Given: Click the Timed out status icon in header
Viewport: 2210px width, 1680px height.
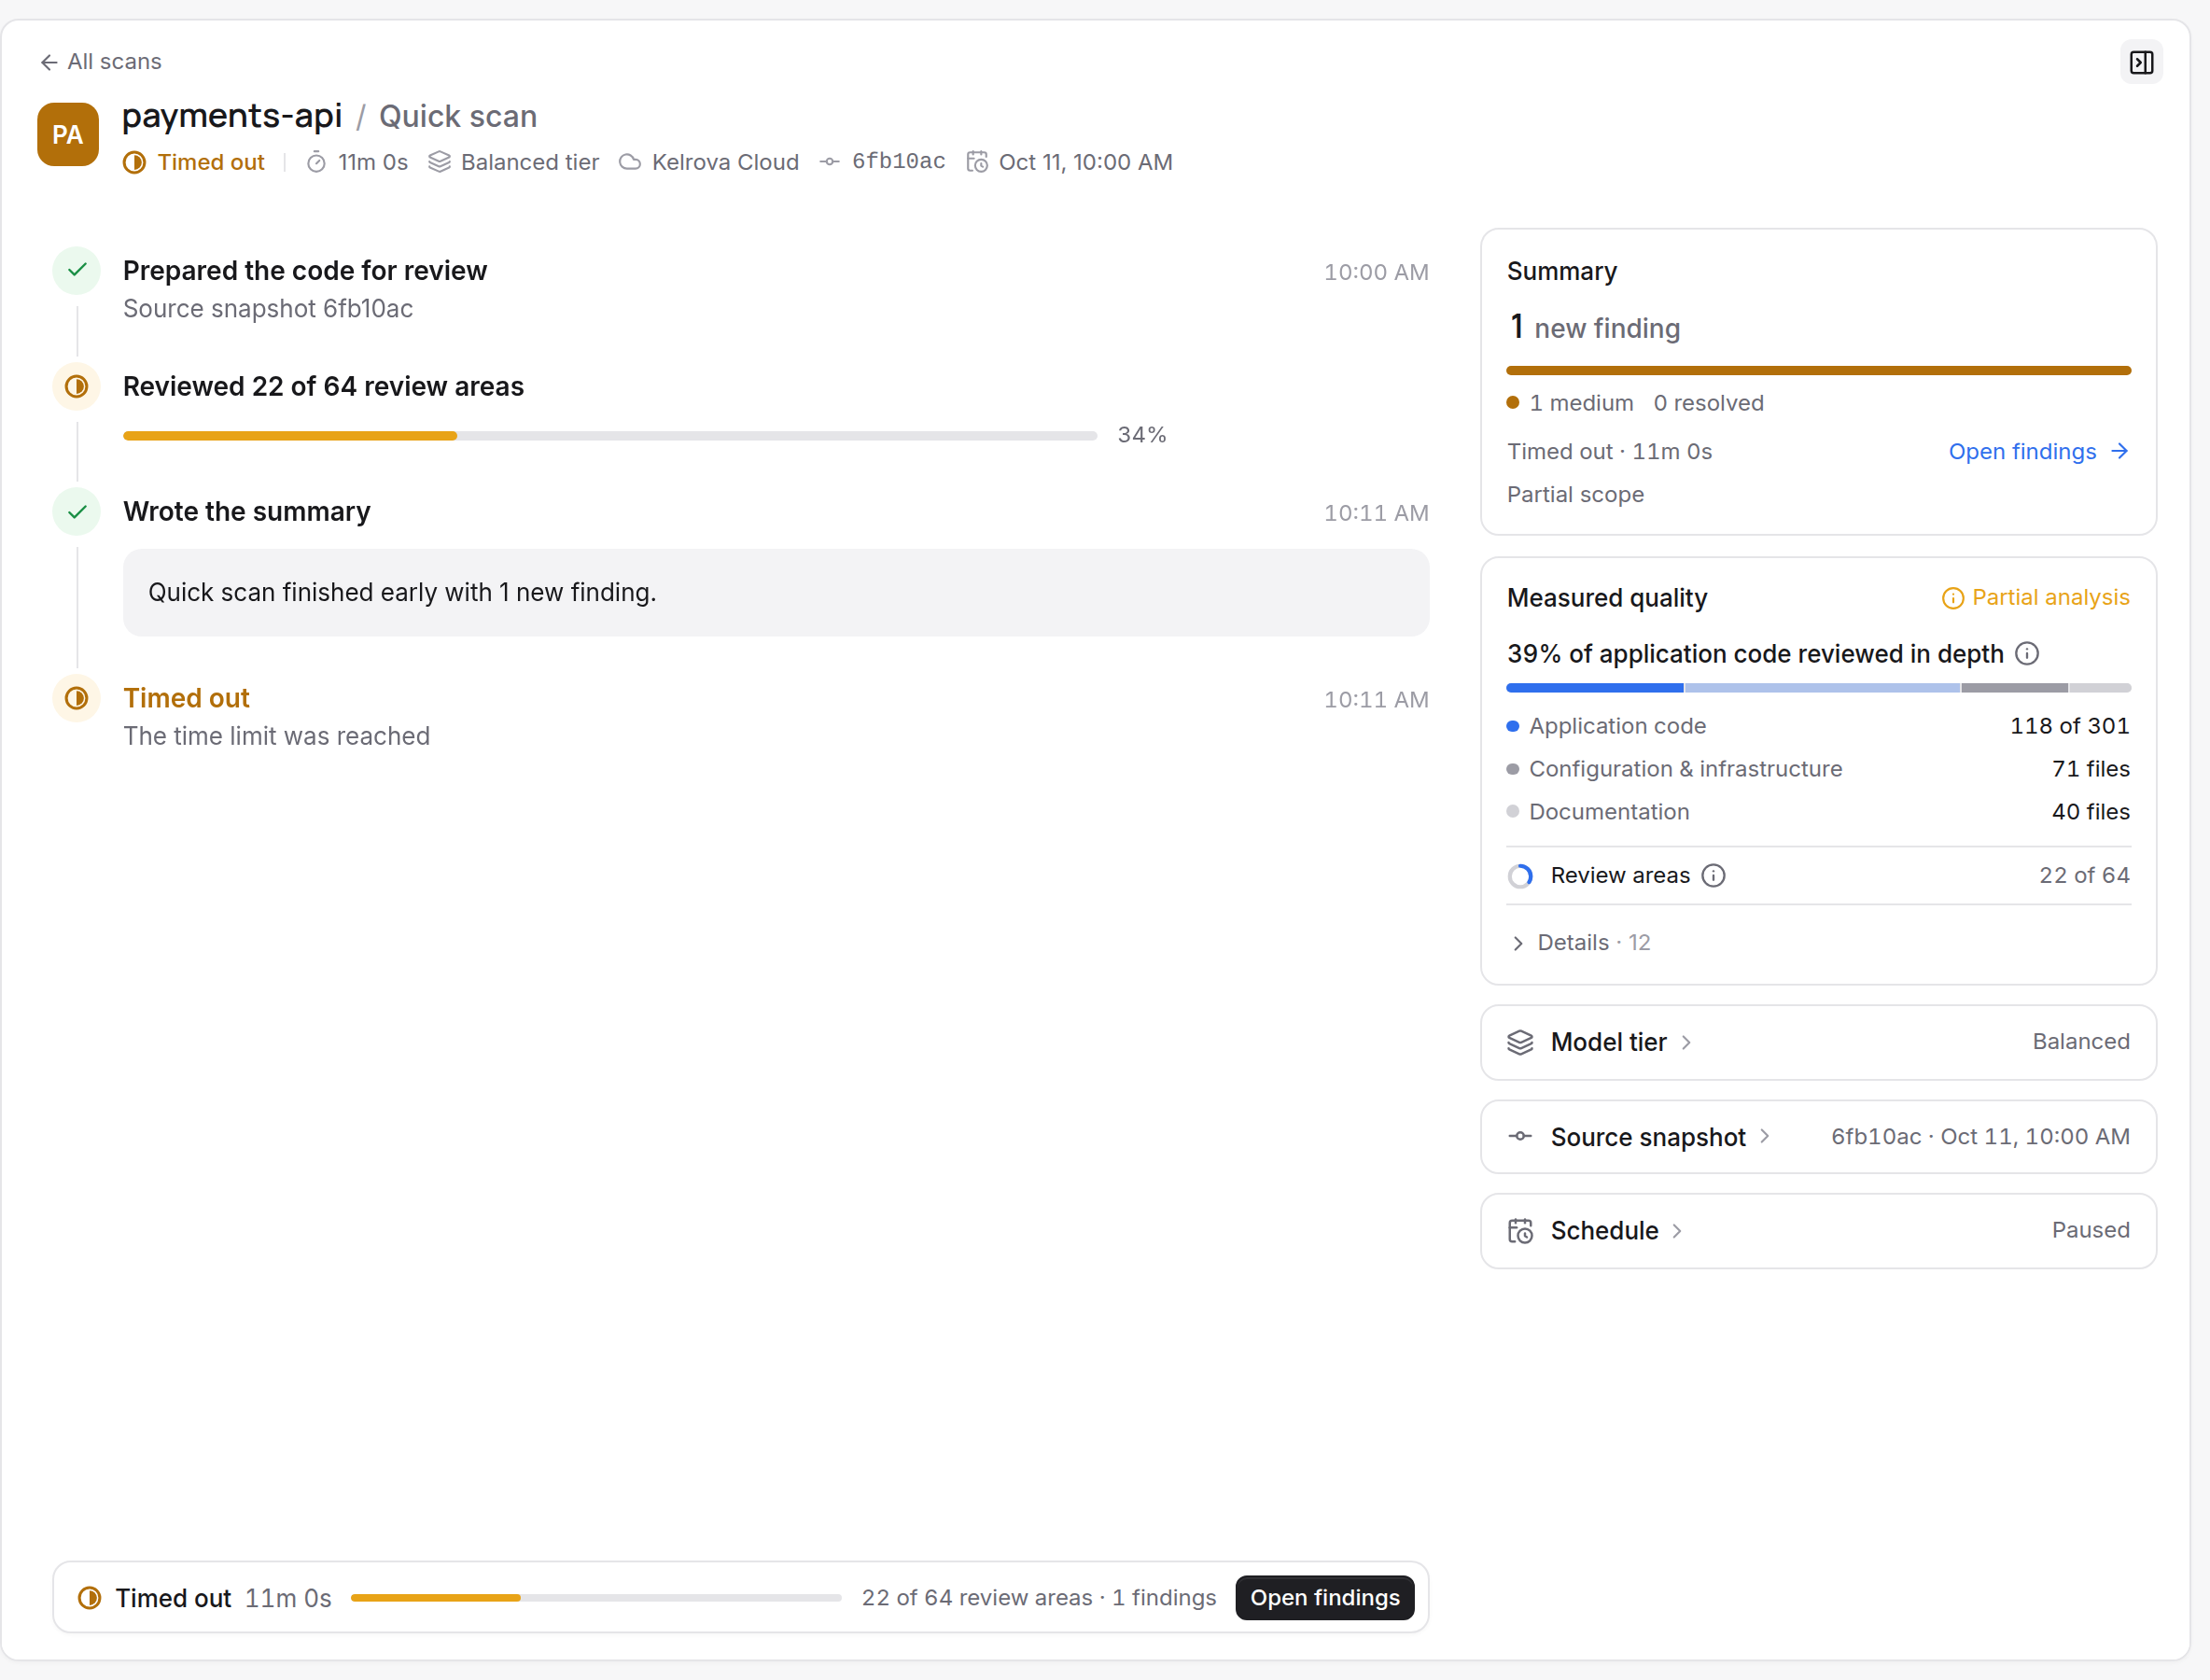Looking at the screenshot, I should (x=135, y=162).
